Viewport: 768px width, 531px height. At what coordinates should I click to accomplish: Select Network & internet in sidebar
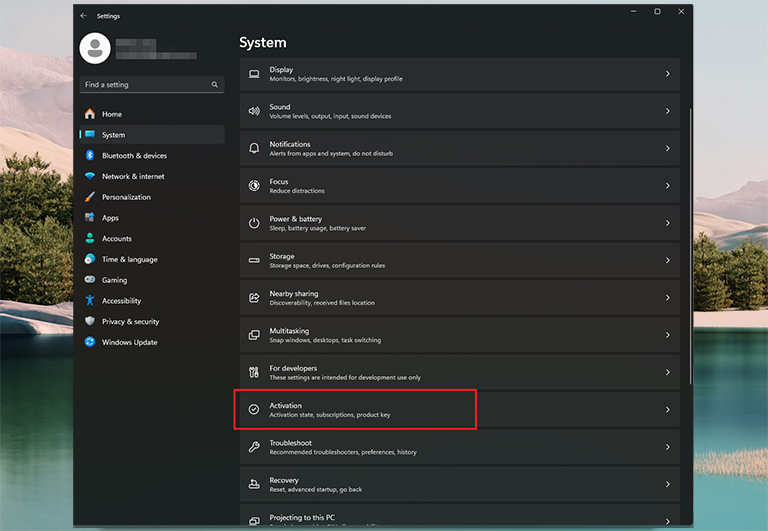tap(133, 176)
